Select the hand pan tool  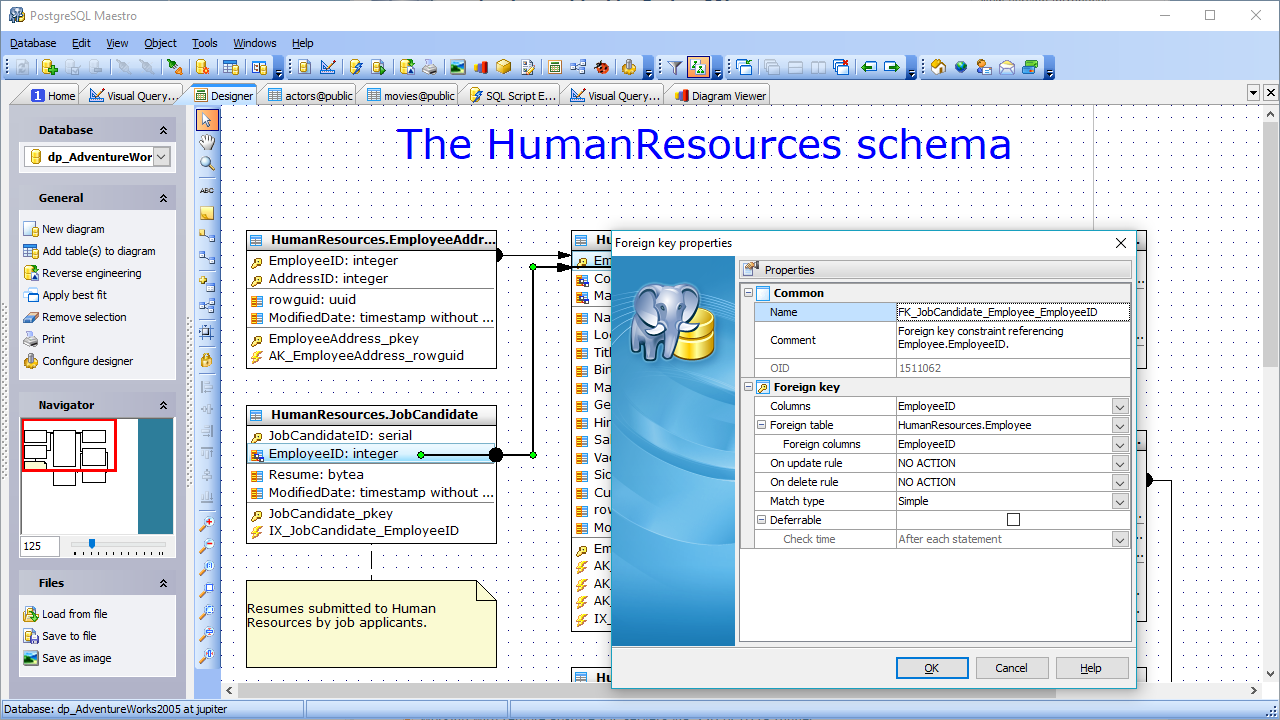click(207, 142)
